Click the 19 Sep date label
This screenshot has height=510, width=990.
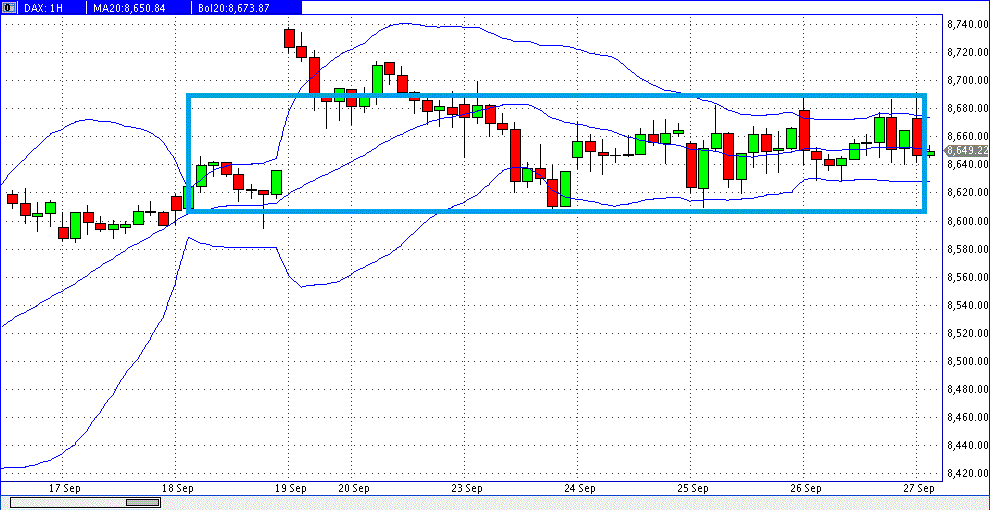pos(290,488)
